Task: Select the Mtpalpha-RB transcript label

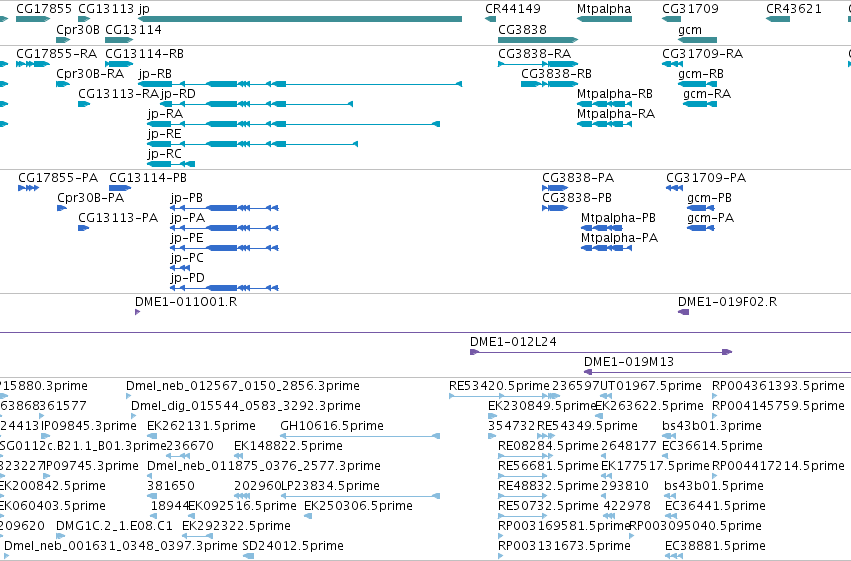Action: click(x=615, y=94)
